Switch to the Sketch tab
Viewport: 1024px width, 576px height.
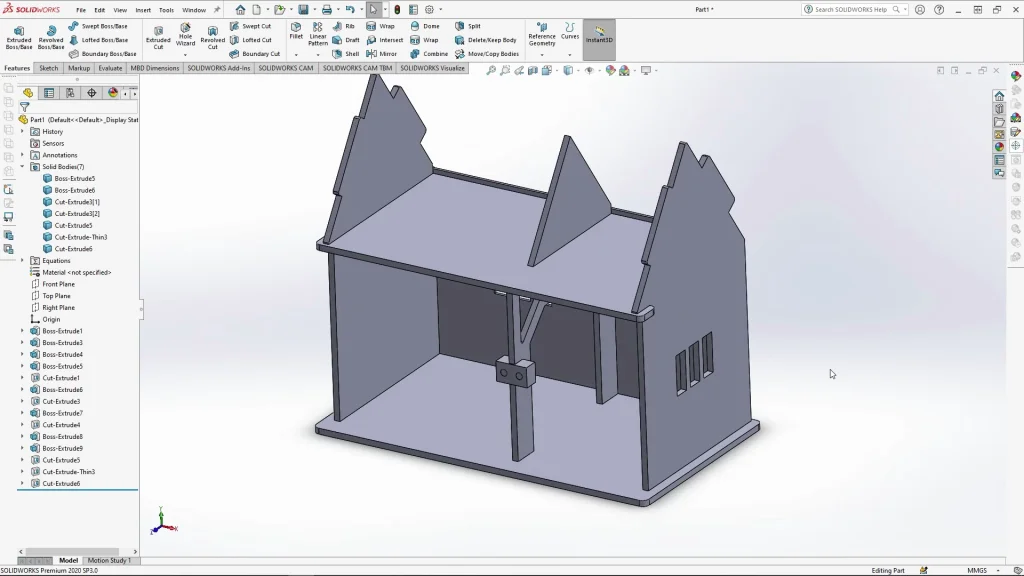[x=48, y=68]
